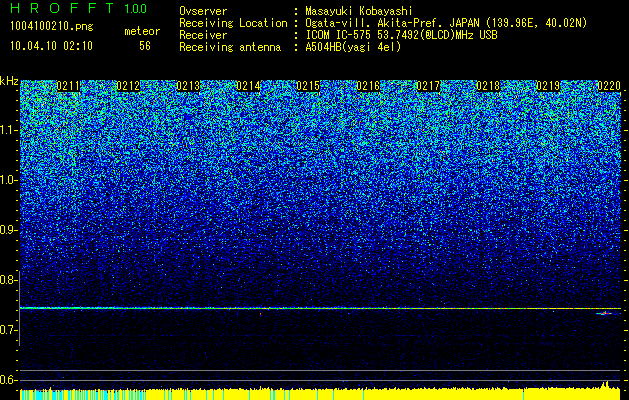Click the Ovserver field label
Image resolution: width=629 pixels, height=400 pixels.
203,11
